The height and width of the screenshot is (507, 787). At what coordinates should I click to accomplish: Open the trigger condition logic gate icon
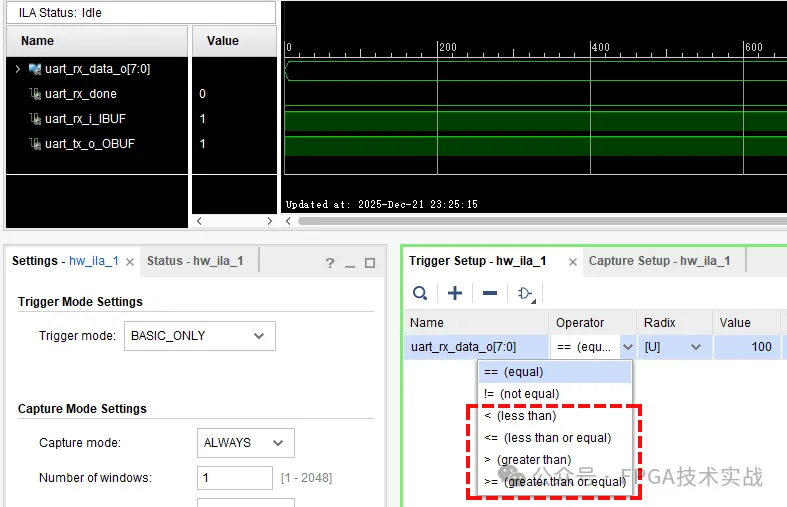click(525, 293)
